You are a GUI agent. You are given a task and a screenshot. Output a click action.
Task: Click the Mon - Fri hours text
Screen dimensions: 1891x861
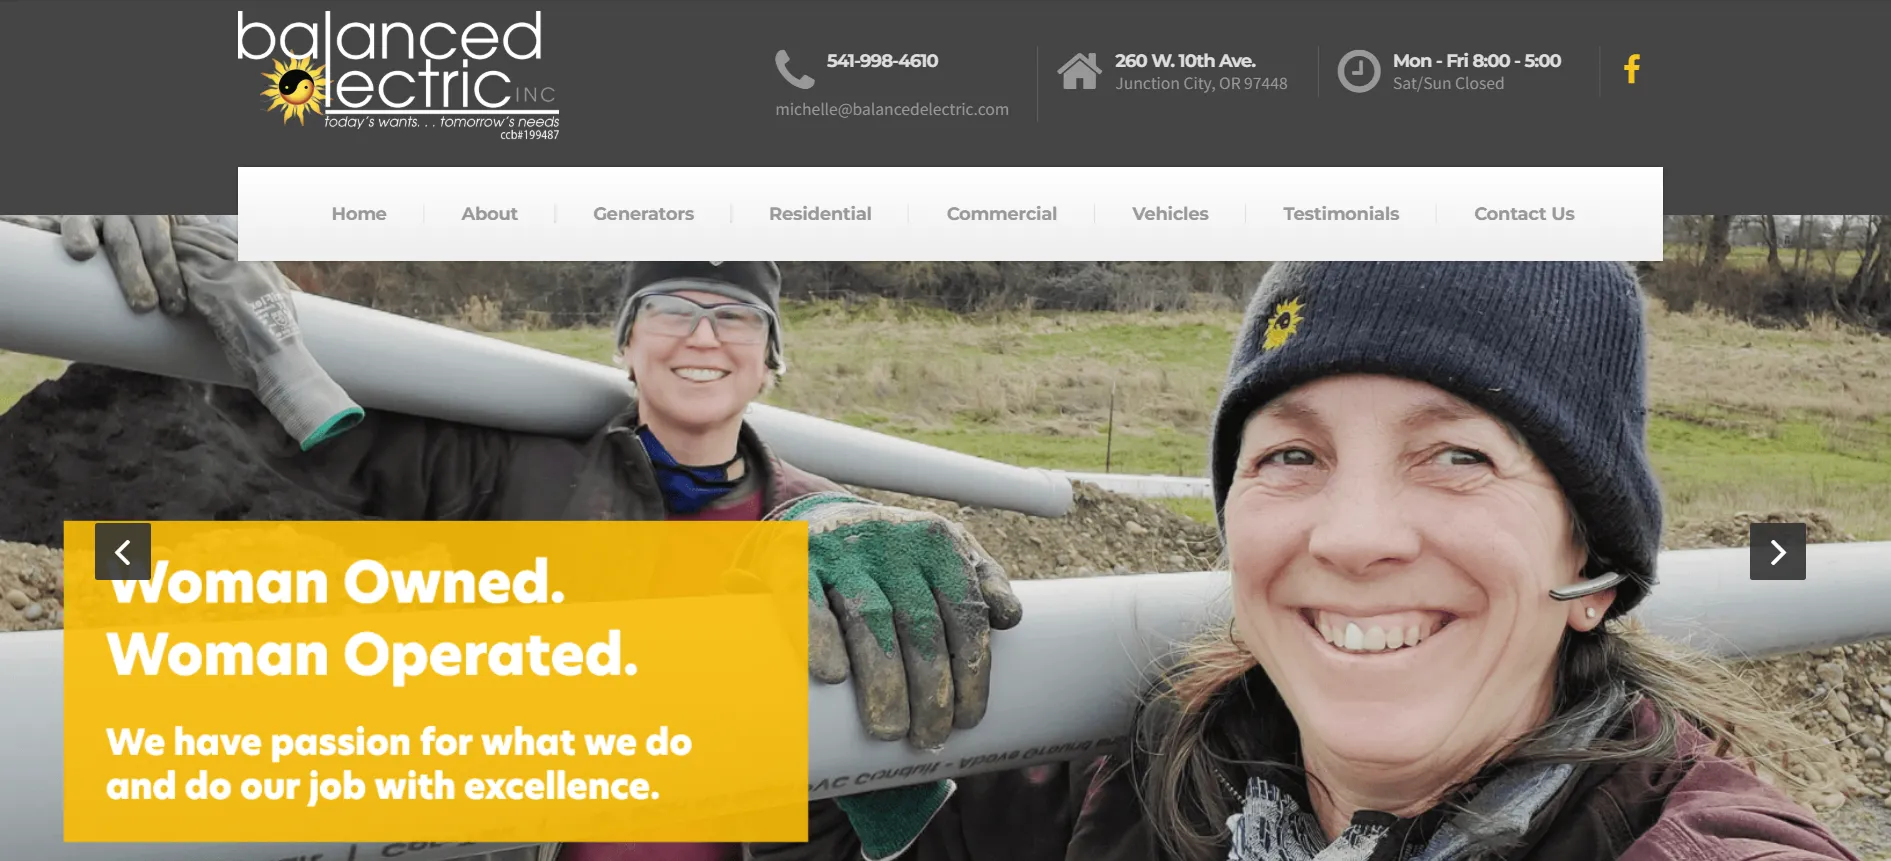tap(1477, 61)
